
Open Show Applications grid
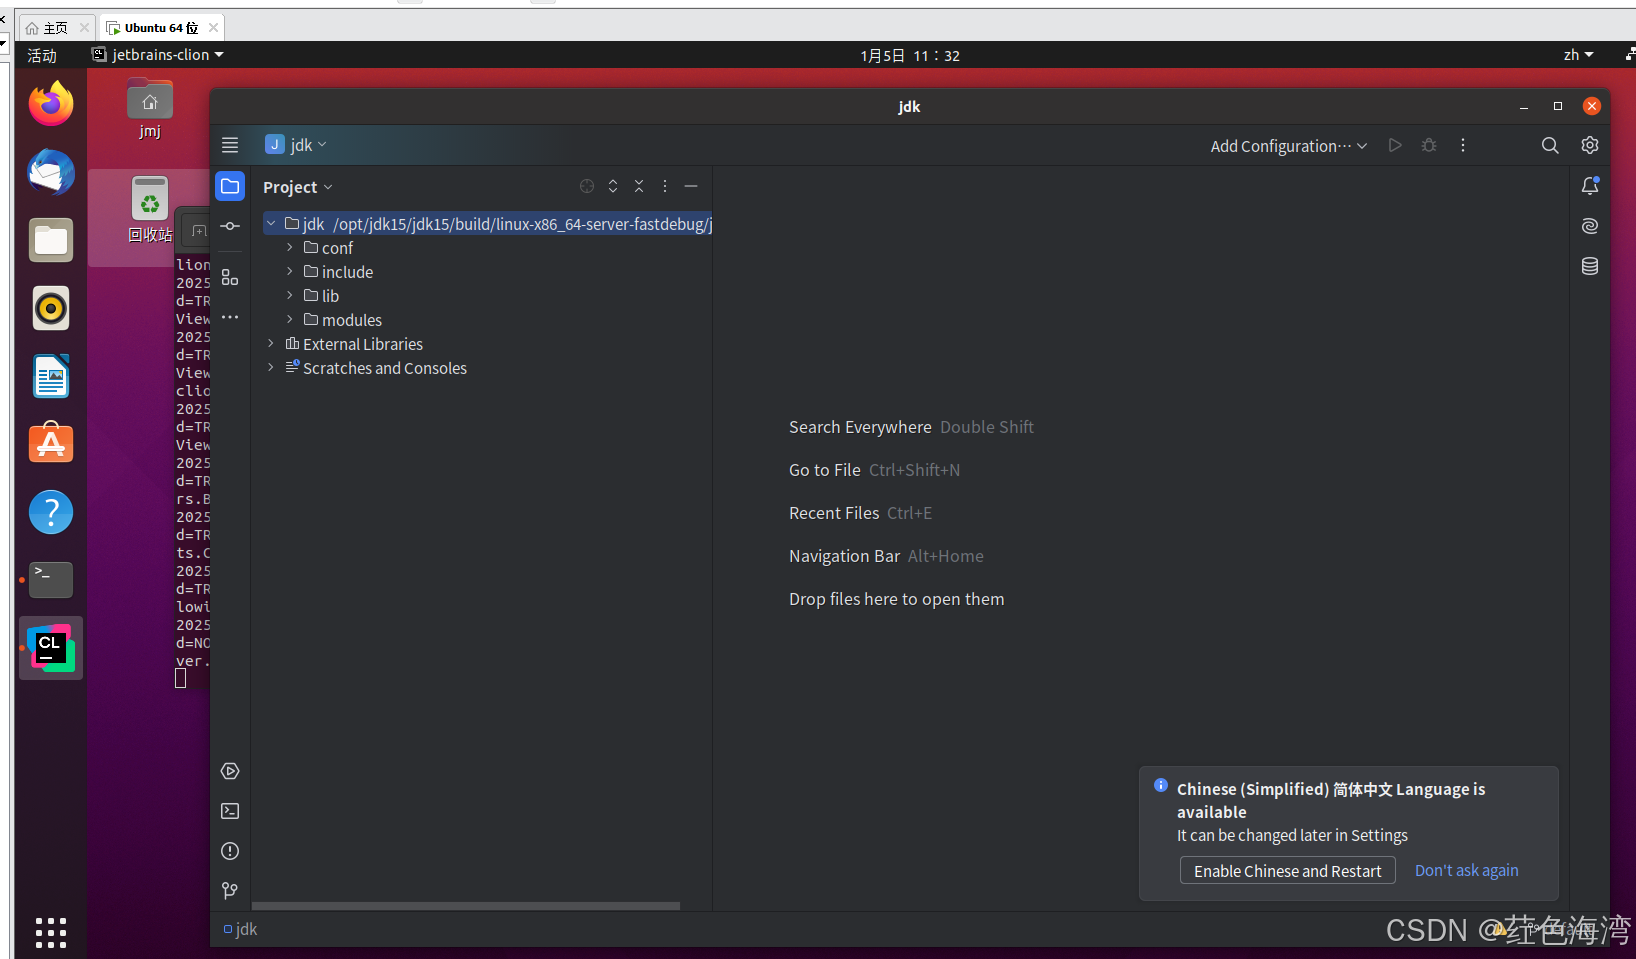[x=51, y=932]
